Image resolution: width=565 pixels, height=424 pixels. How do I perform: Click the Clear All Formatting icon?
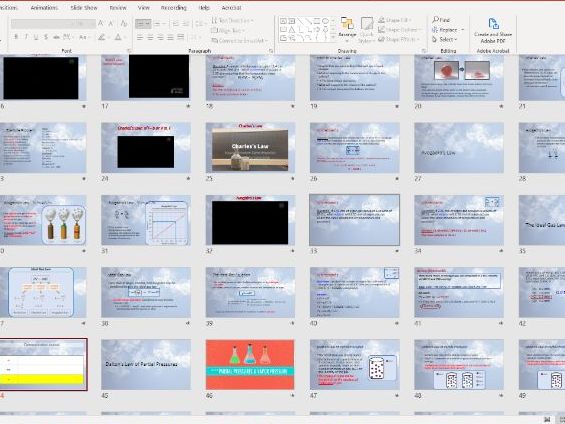pos(124,24)
